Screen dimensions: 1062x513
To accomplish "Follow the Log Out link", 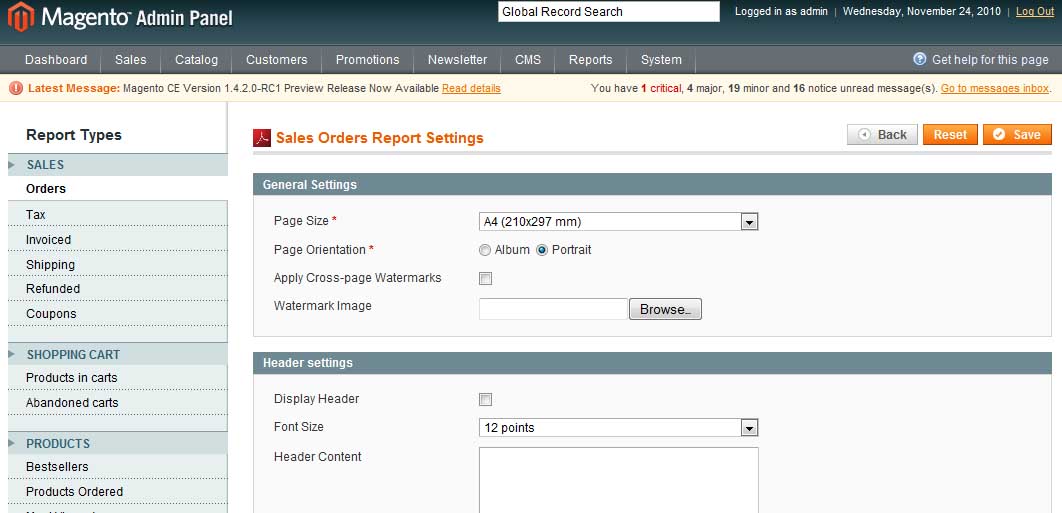I will [1034, 12].
